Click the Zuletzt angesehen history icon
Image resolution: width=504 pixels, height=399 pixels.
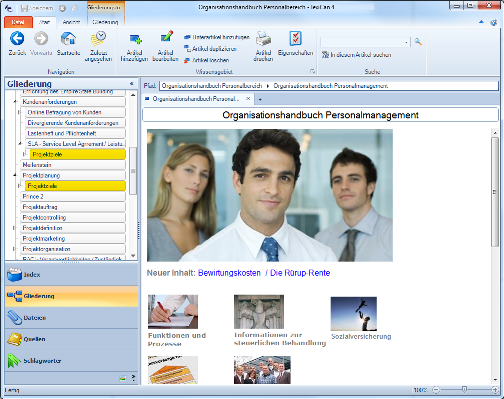(x=98, y=39)
